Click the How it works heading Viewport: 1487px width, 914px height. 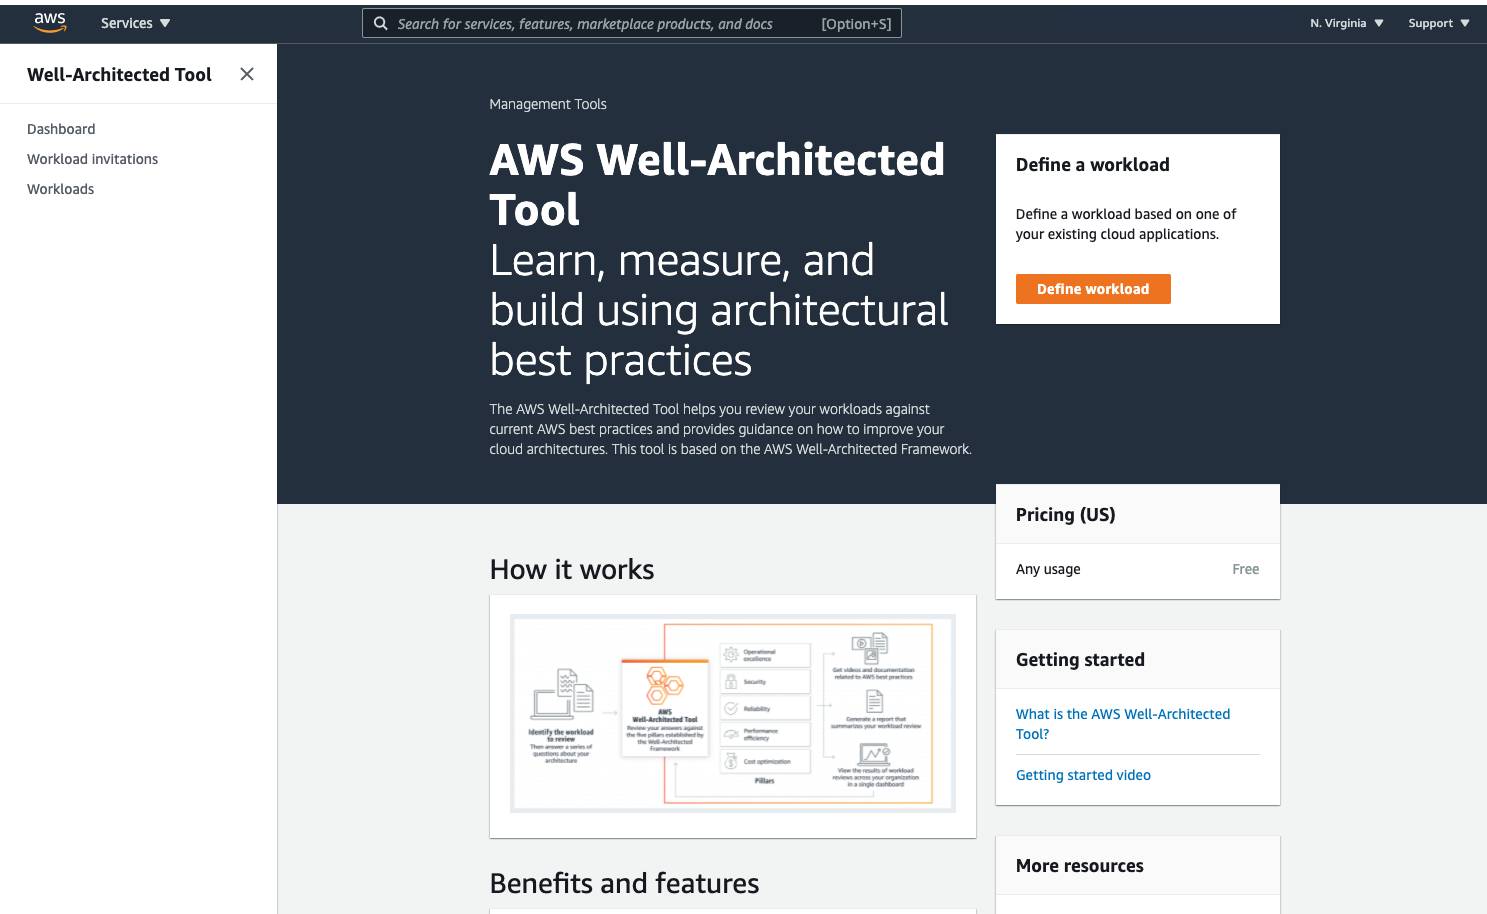pos(572,569)
